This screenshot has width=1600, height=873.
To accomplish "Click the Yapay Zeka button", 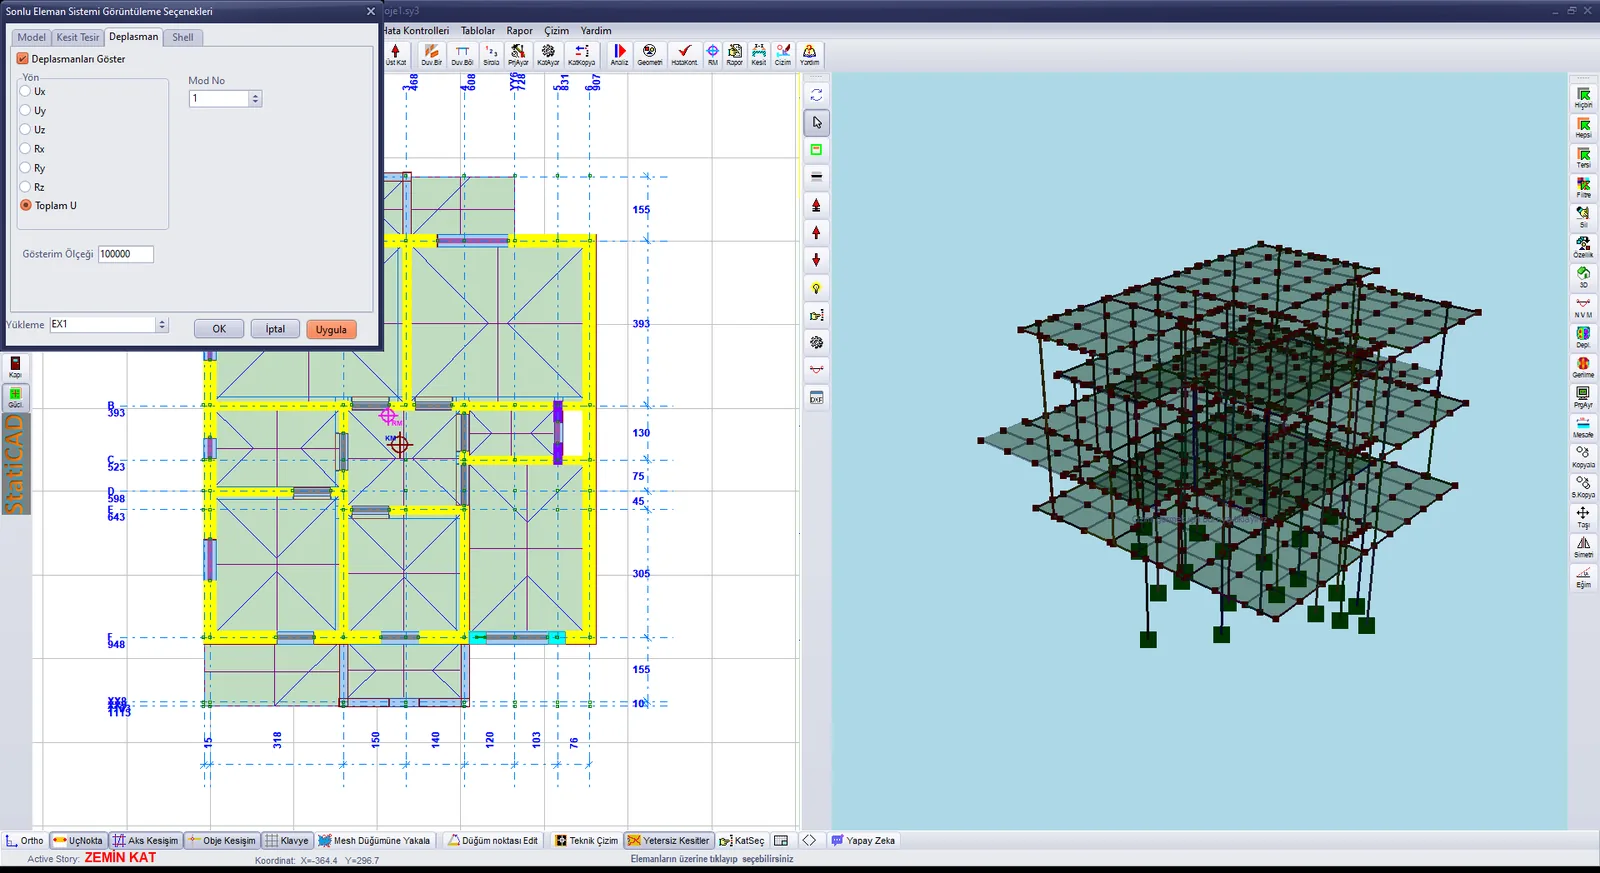I will pos(864,841).
